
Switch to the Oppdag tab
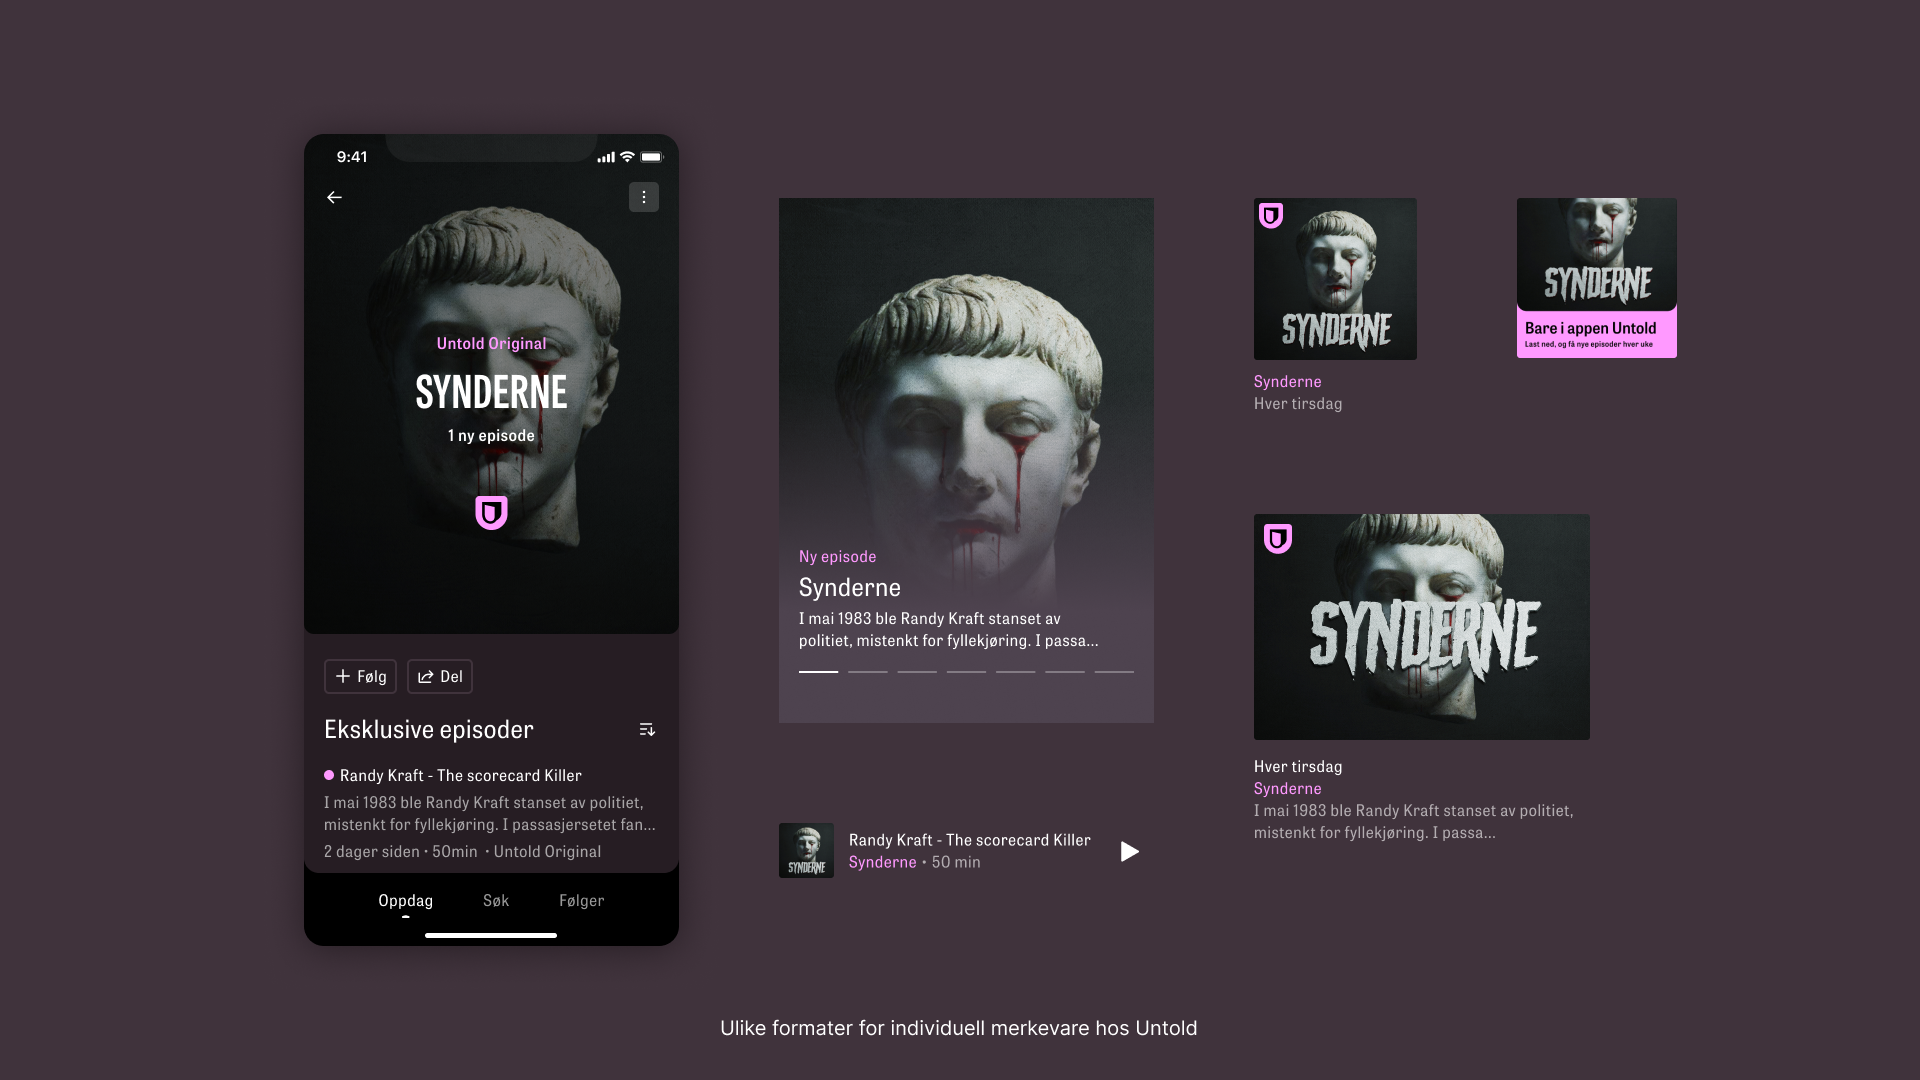[405, 901]
